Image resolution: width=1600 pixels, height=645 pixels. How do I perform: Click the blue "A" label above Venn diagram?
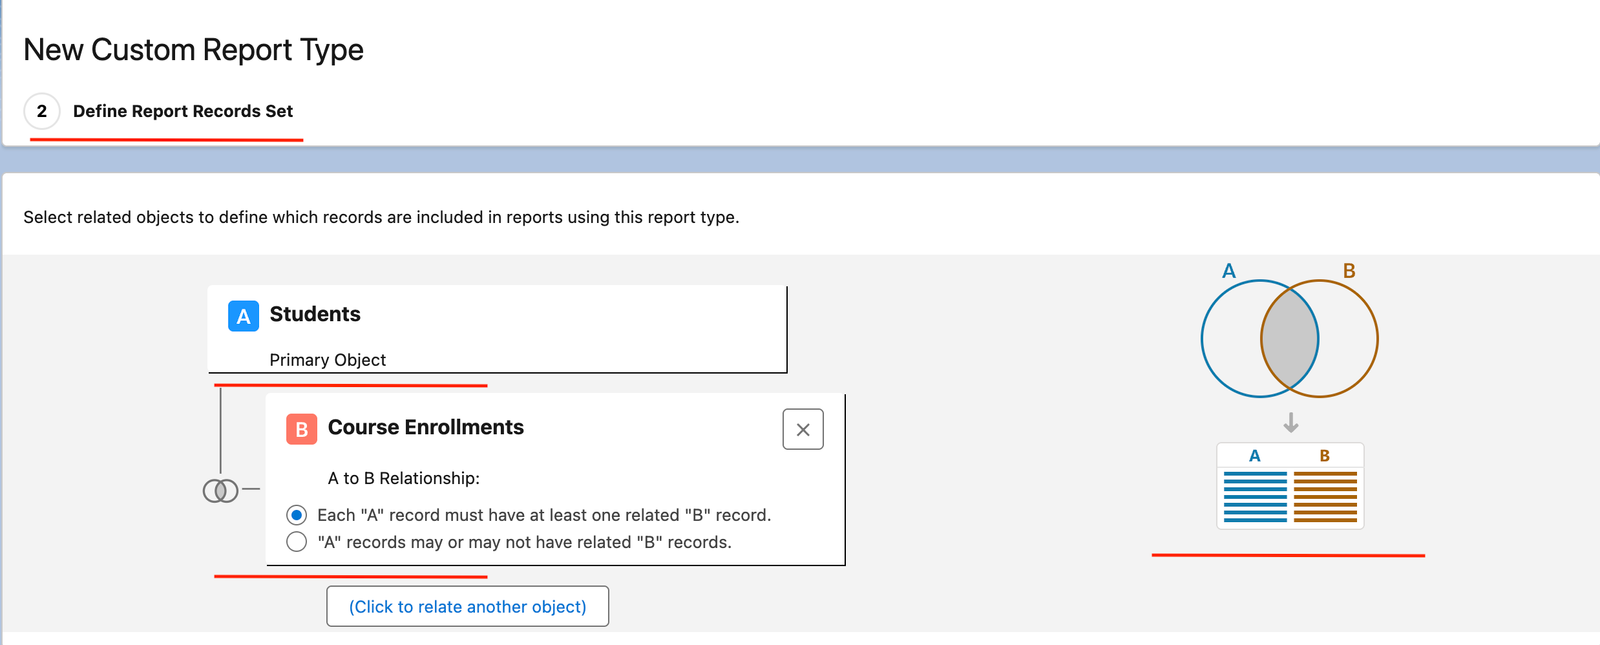(1229, 271)
